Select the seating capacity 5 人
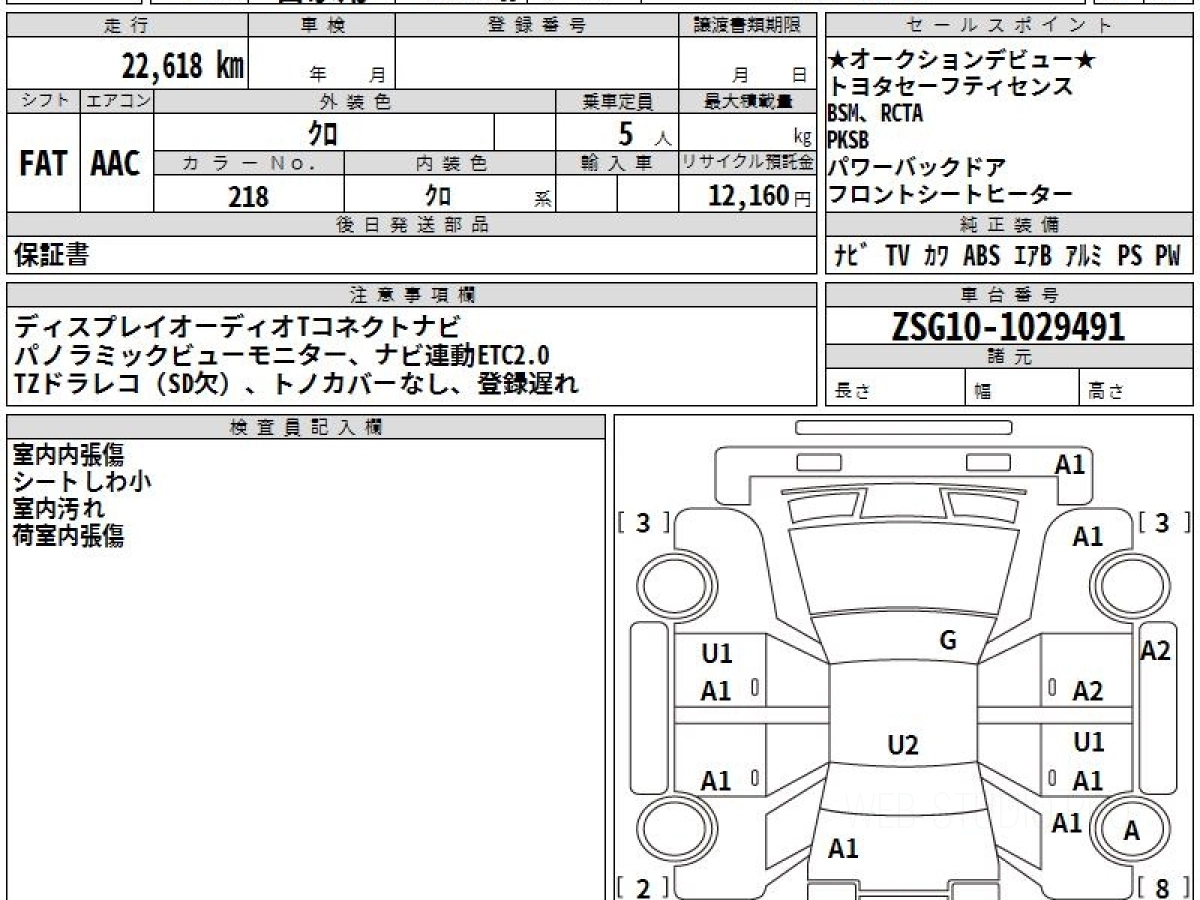1200x900 pixels. click(644, 133)
